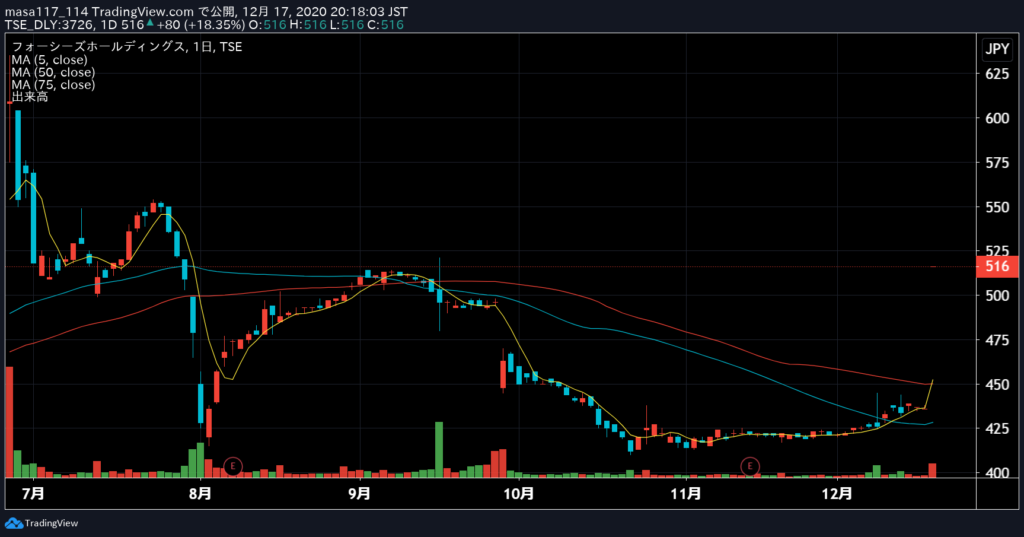Select the MA (5, close) indicator label

[x=50, y=59]
